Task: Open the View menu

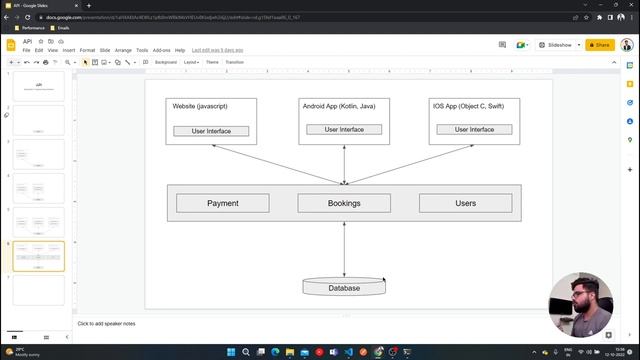Action: click(53, 50)
